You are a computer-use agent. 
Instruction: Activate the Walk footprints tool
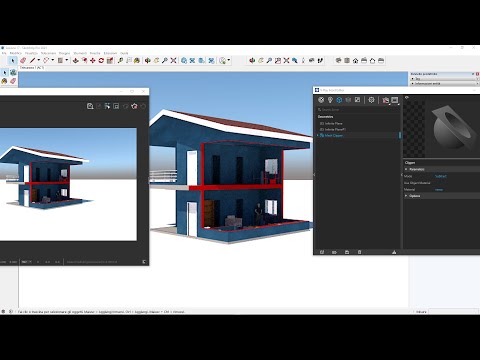pyautogui.click(x=320, y=60)
